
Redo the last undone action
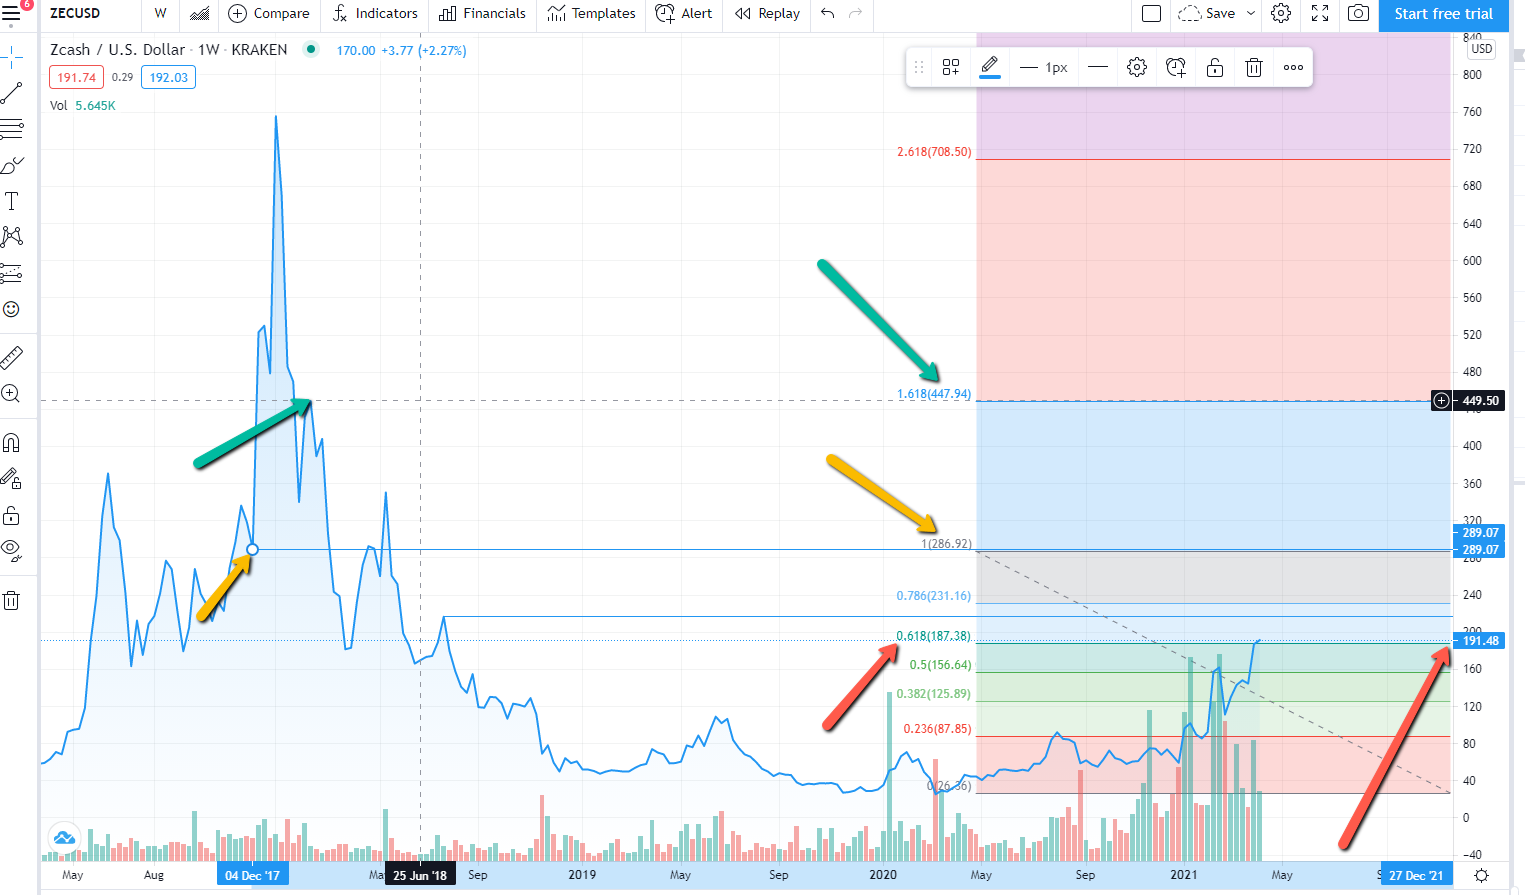[855, 14]
